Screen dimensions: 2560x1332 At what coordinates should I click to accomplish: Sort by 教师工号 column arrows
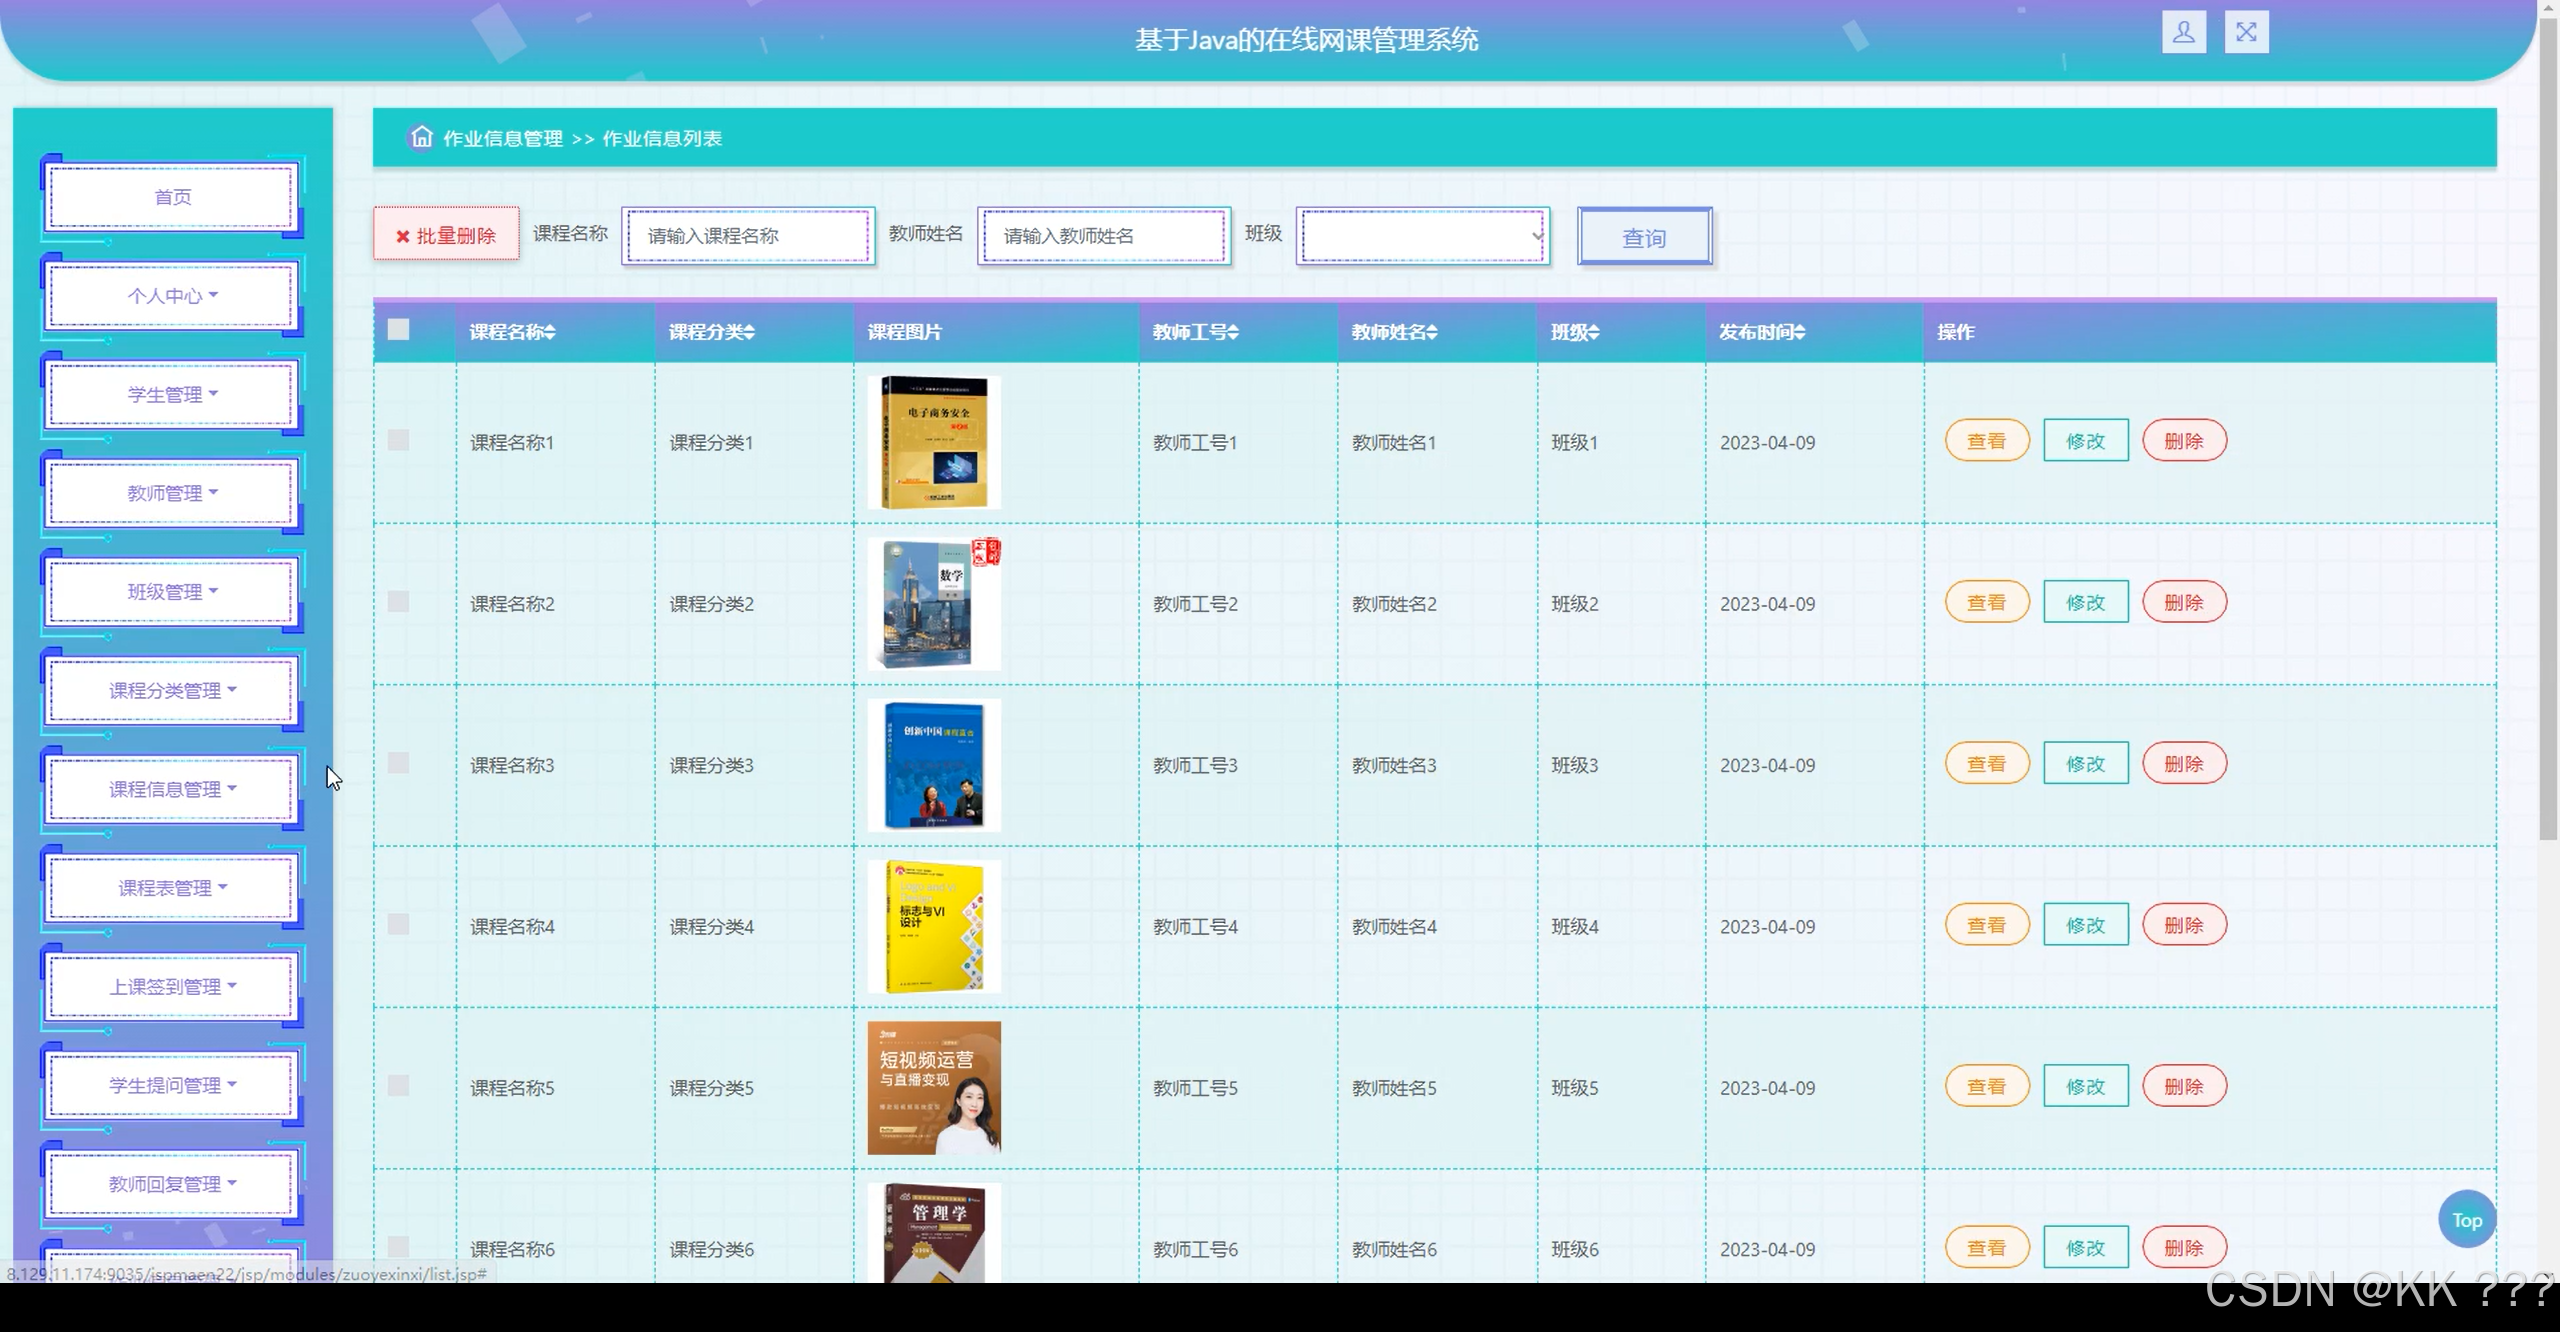click(1233, 332)
